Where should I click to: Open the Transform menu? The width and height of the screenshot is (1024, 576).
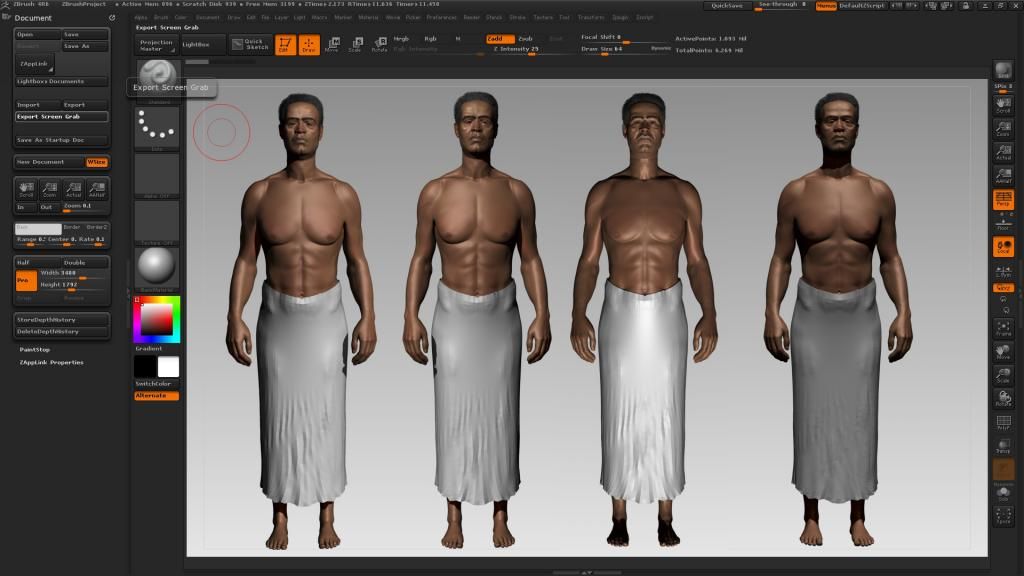coord(590,18)
